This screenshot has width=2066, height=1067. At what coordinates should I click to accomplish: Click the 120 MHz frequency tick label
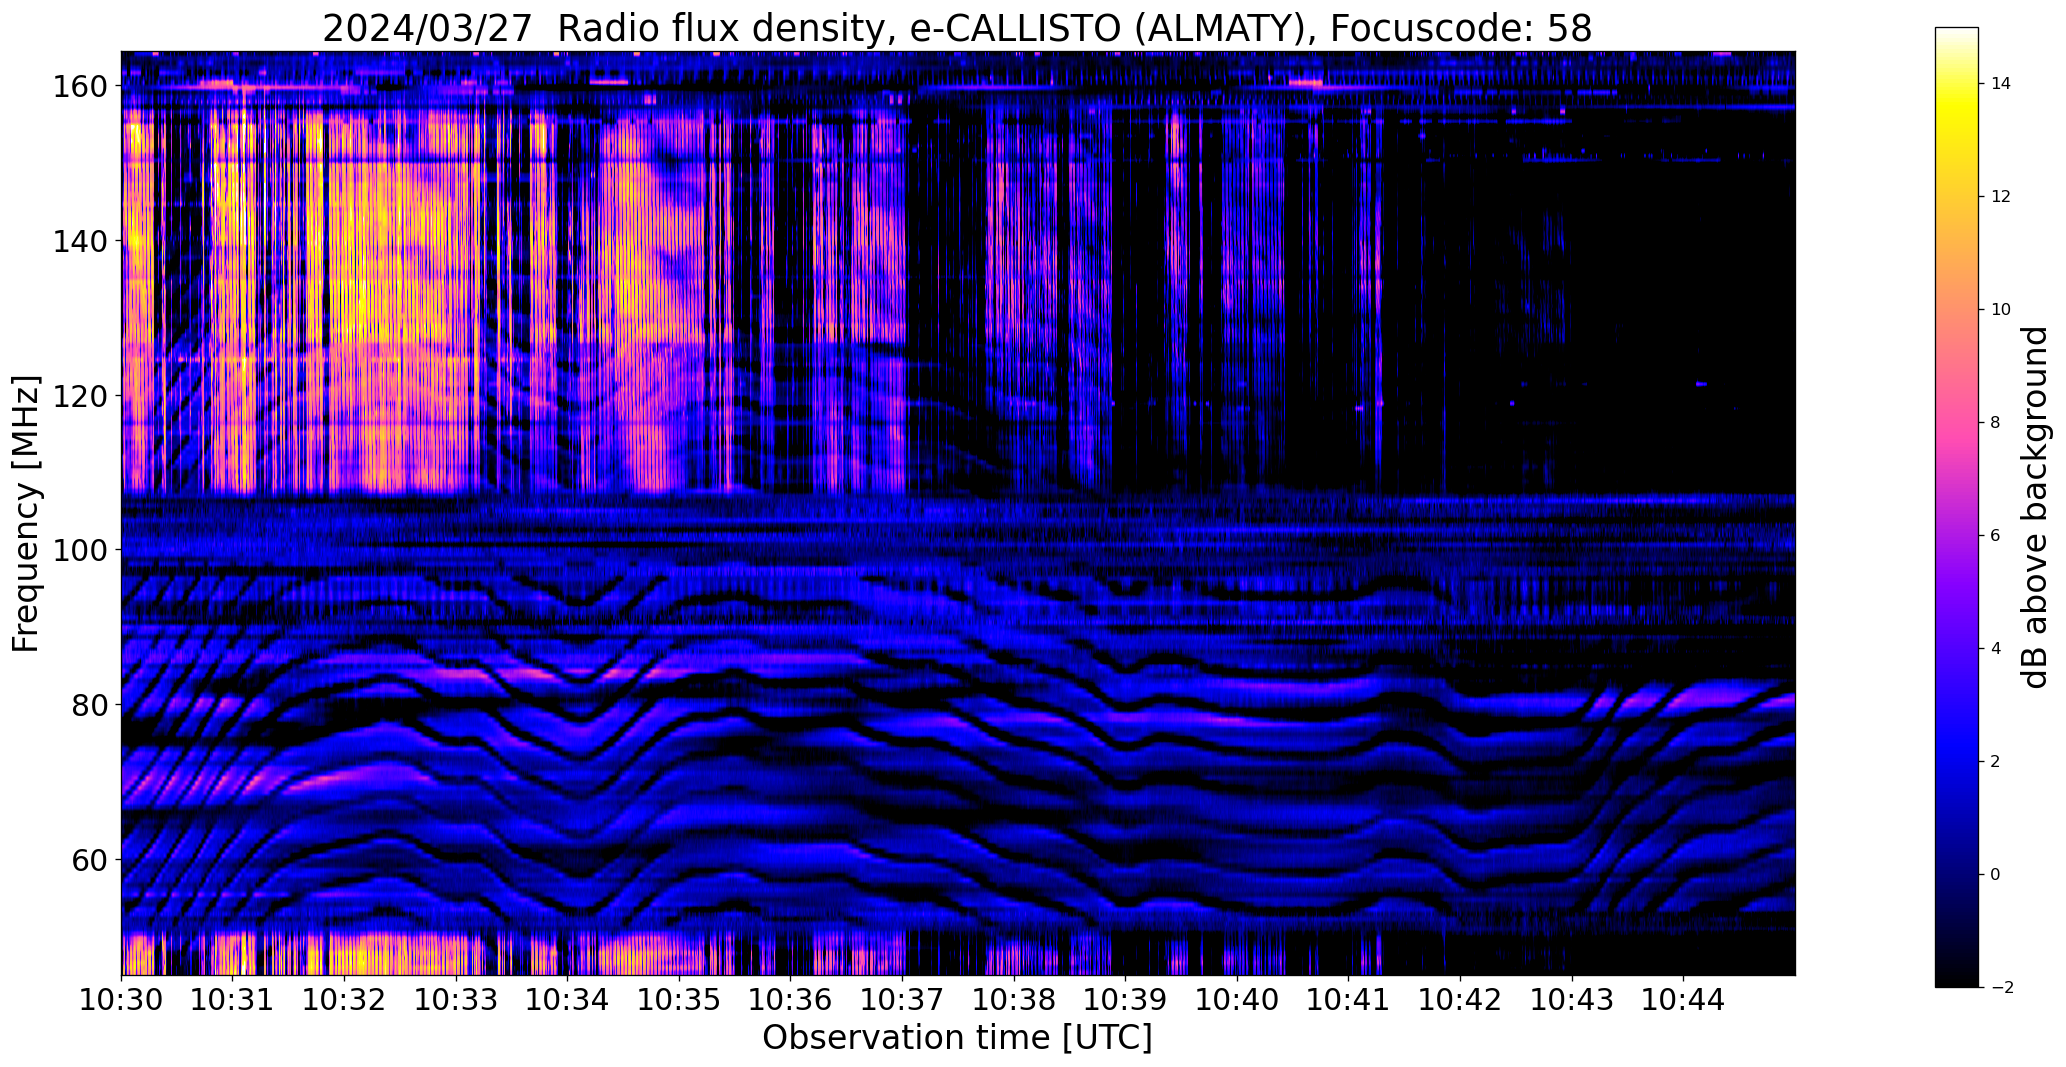coord(79,395)
